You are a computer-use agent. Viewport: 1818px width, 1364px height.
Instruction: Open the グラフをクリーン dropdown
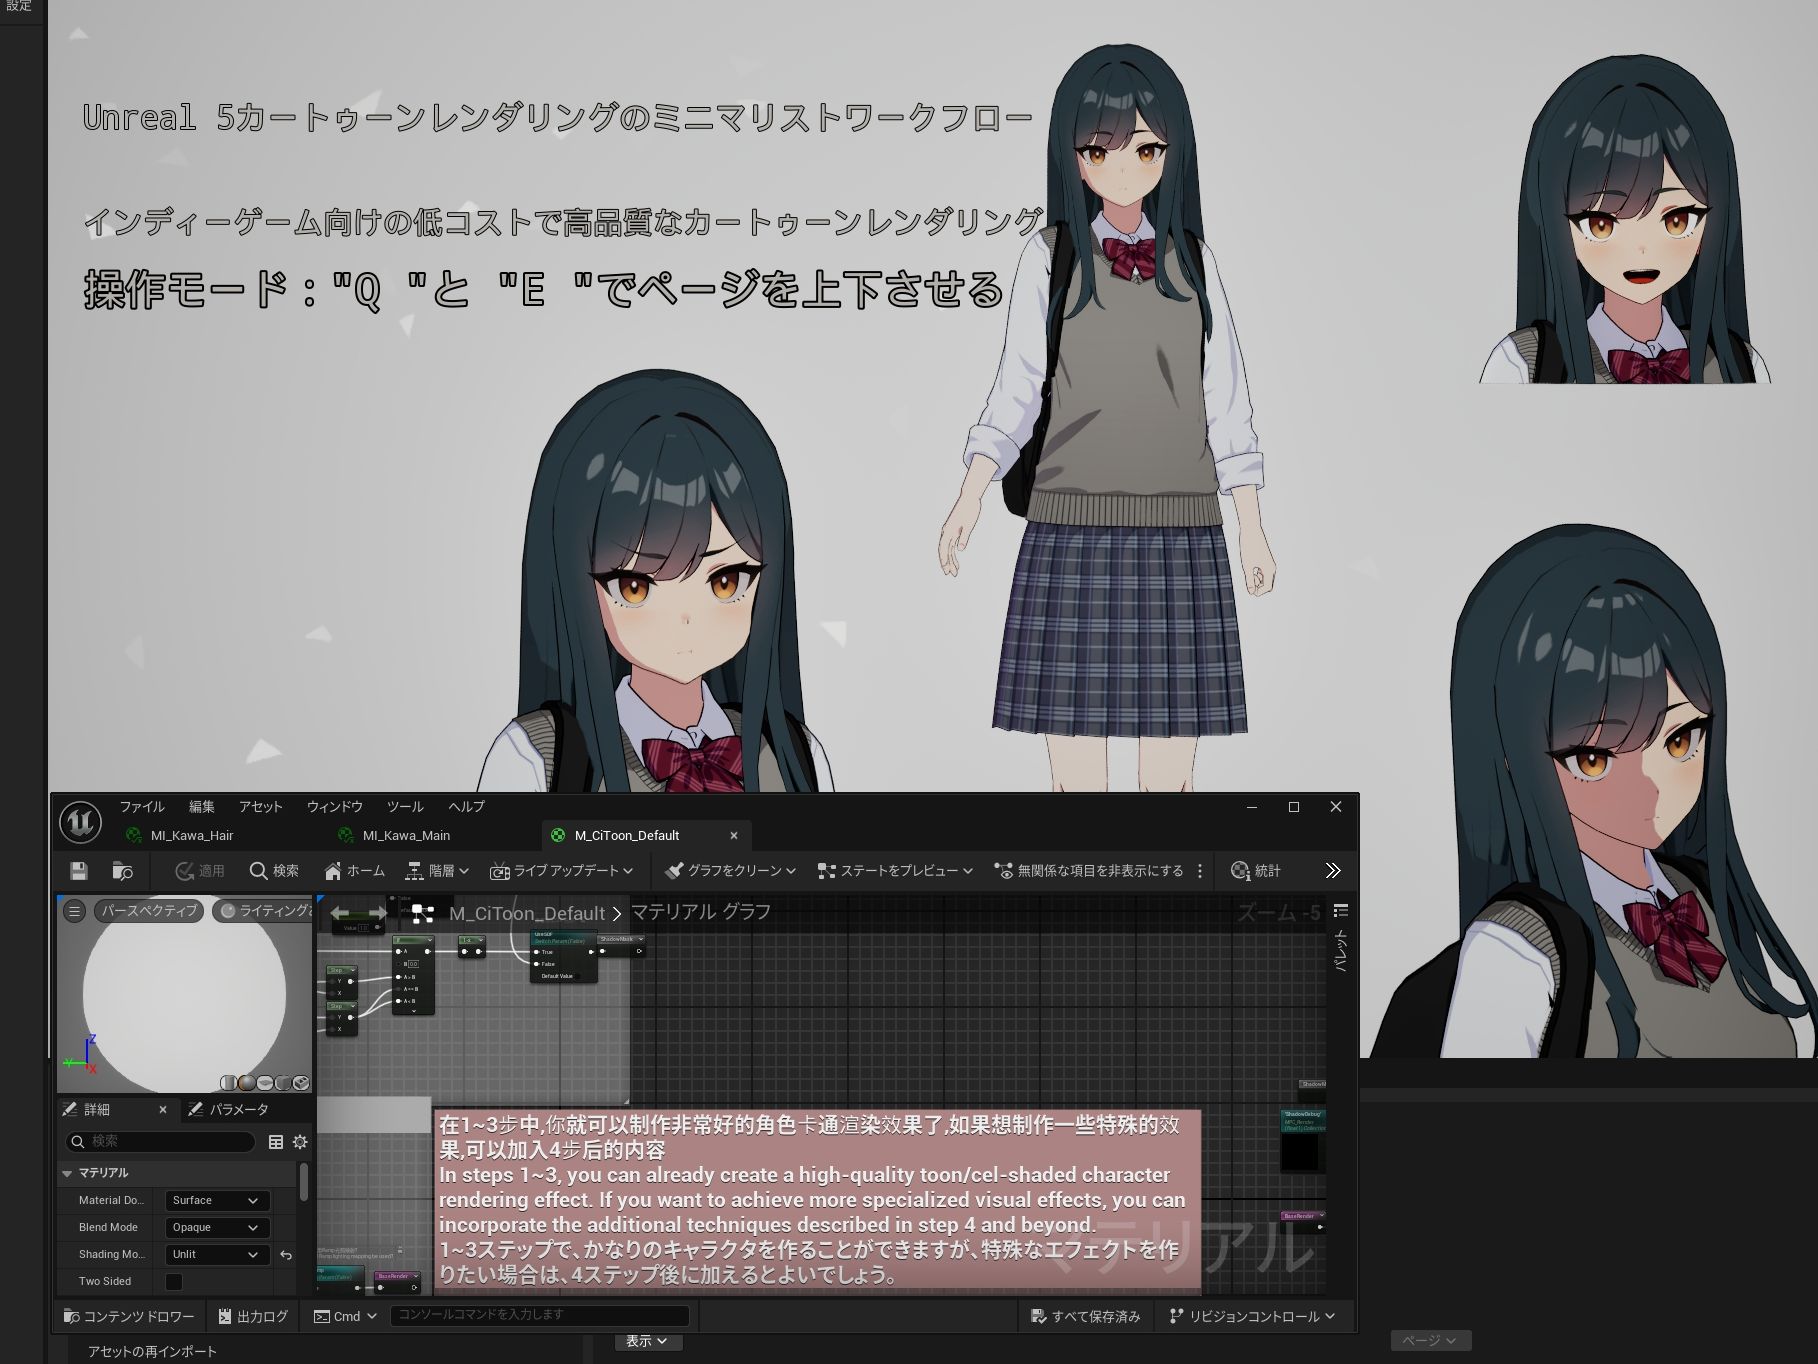coord(731,871)
